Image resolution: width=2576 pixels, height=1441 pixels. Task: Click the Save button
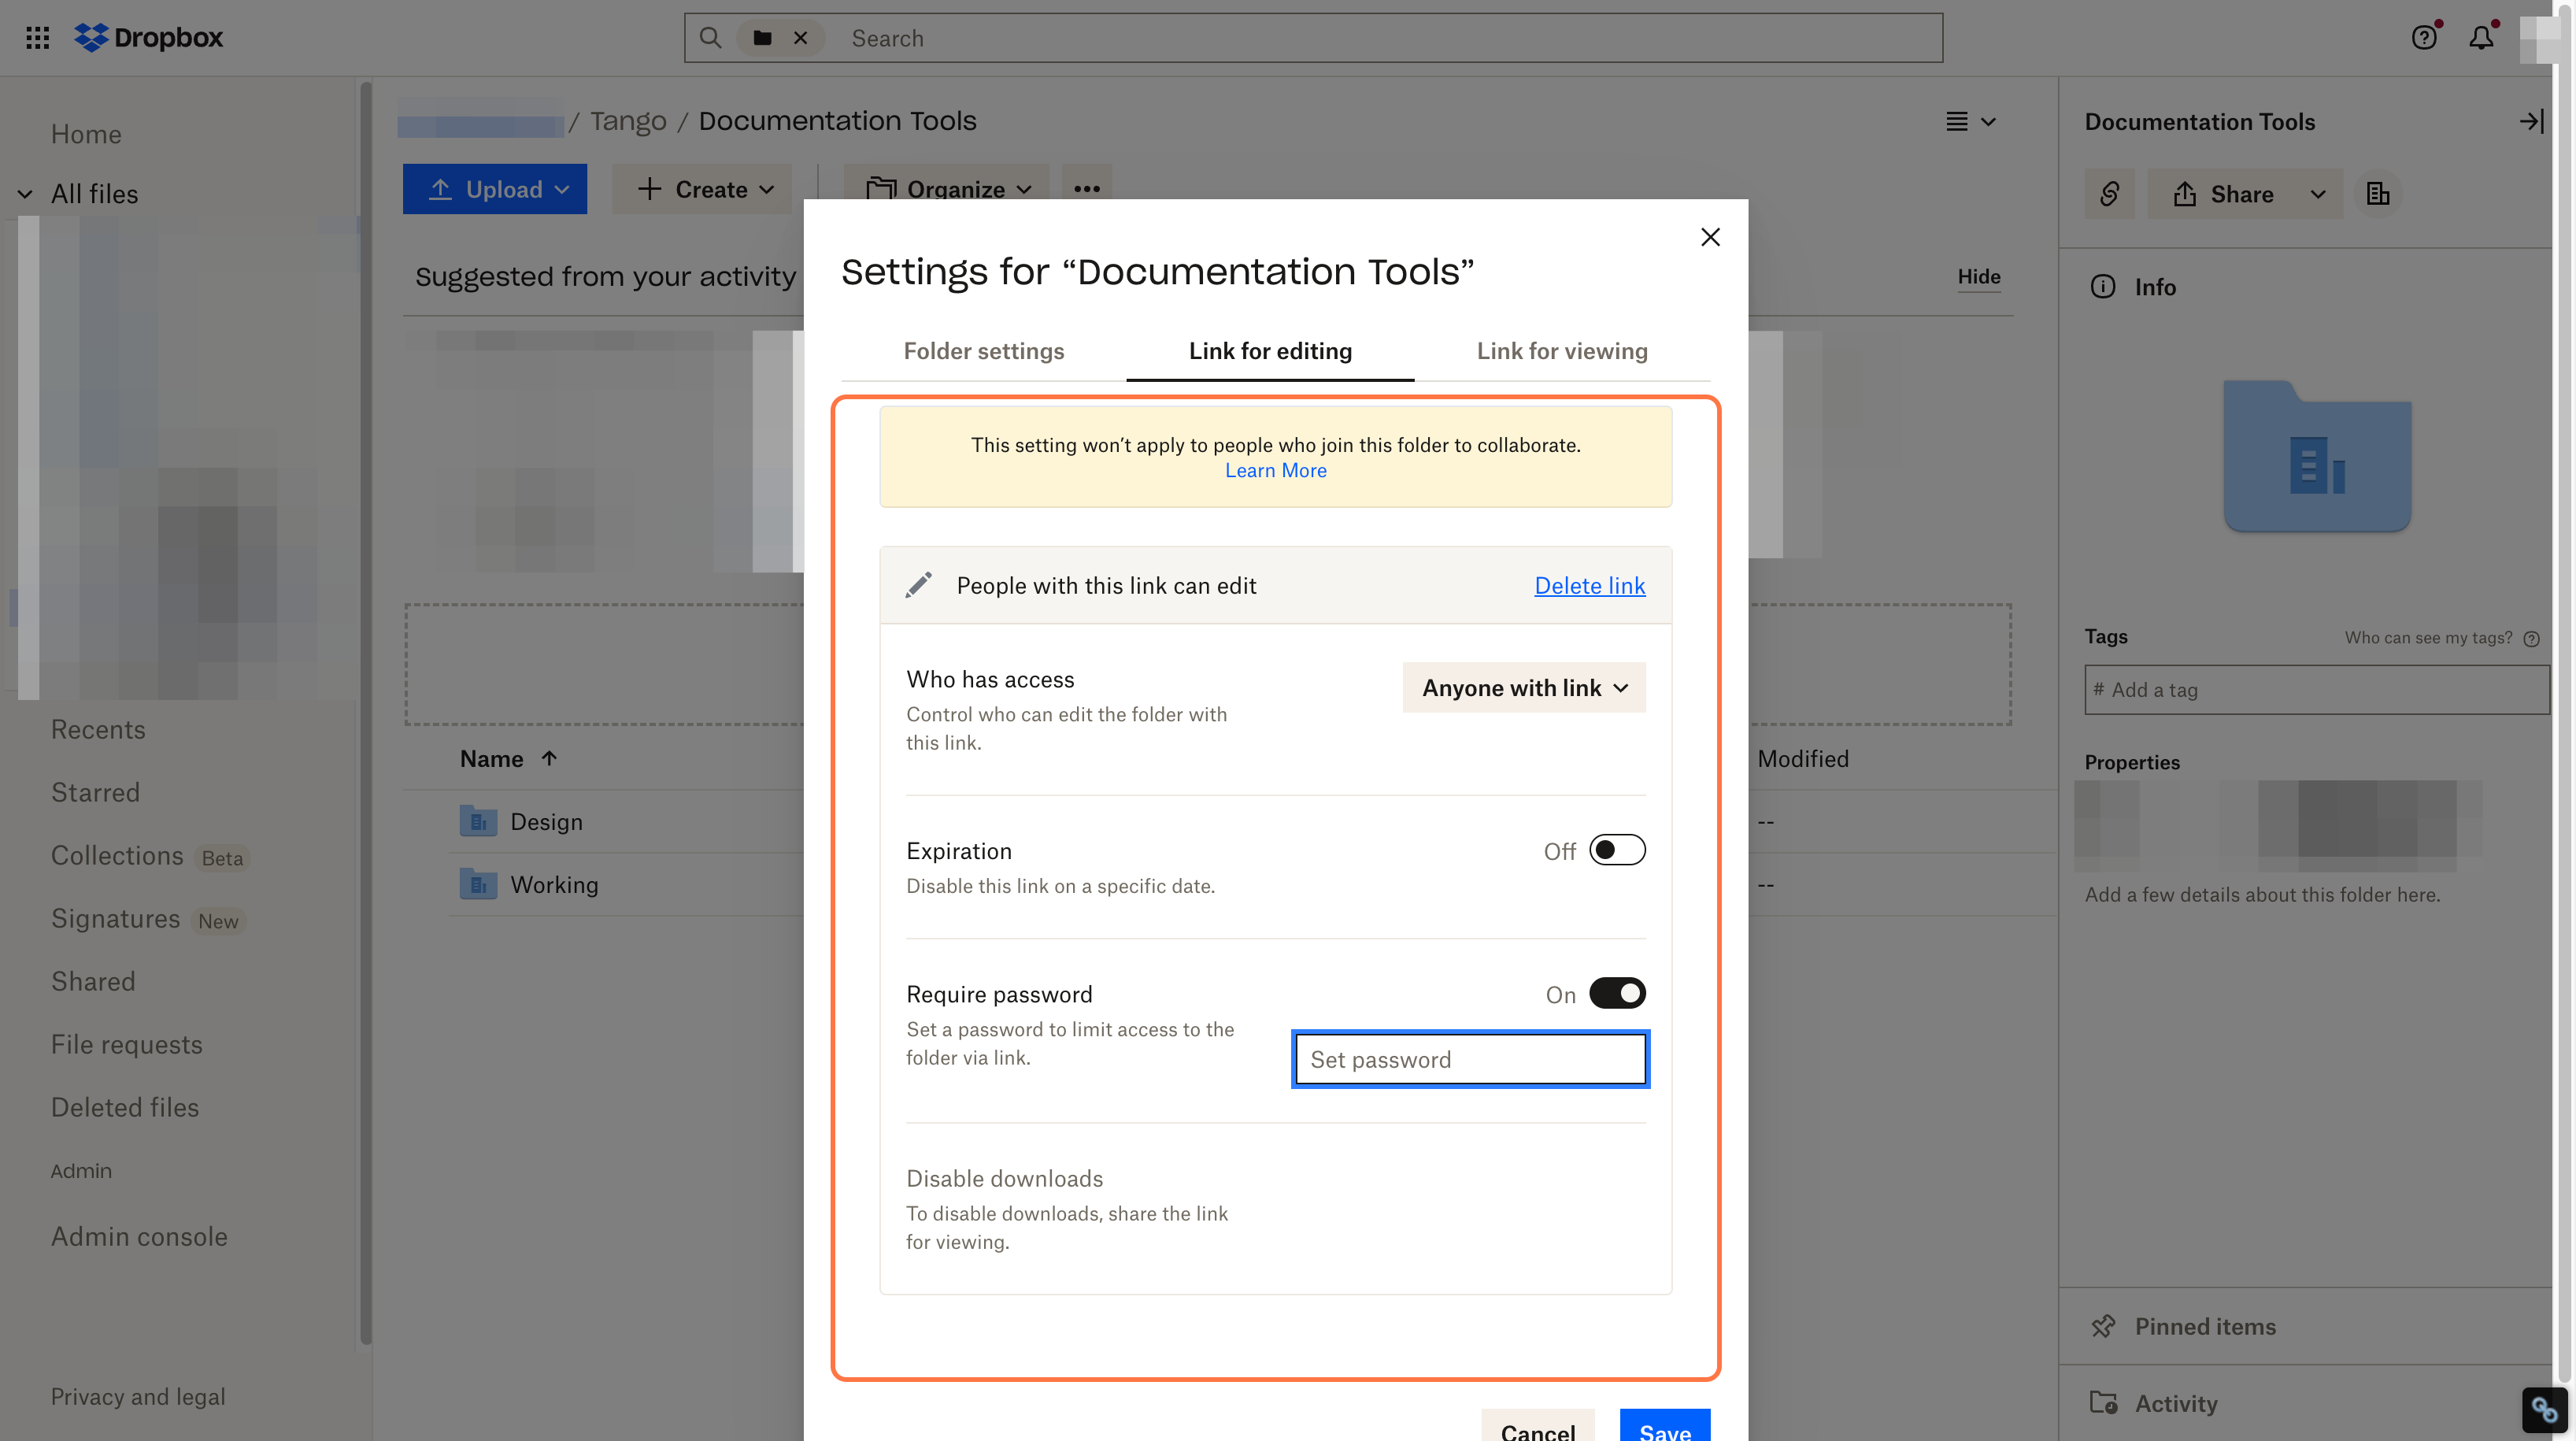tap(1664, 1427)
